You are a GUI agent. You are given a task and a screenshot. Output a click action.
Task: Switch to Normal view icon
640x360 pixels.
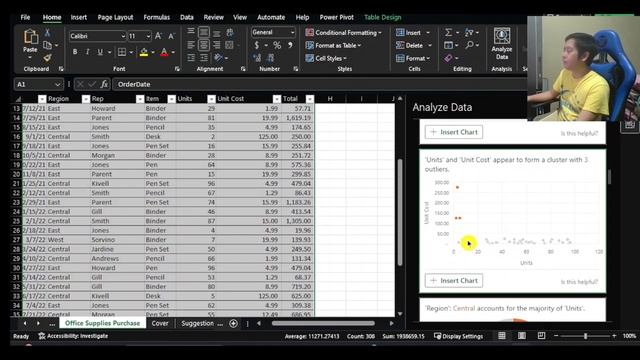pyautogui.click(x=502, y=336)
